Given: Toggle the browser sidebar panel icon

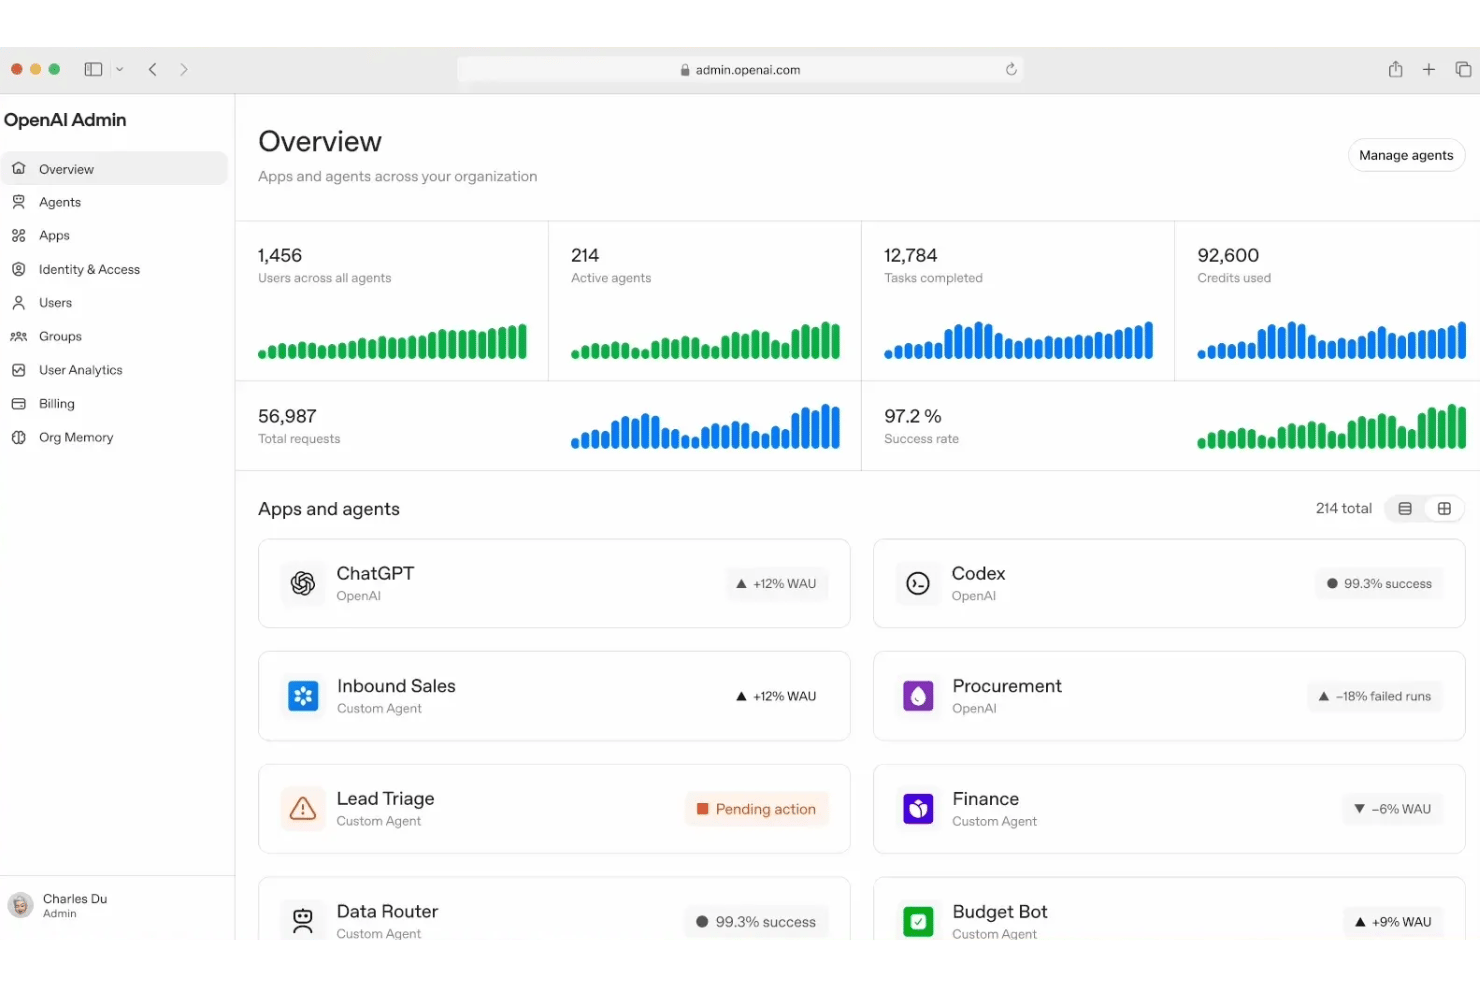Looking at the screenshot, I should point(93,69).
